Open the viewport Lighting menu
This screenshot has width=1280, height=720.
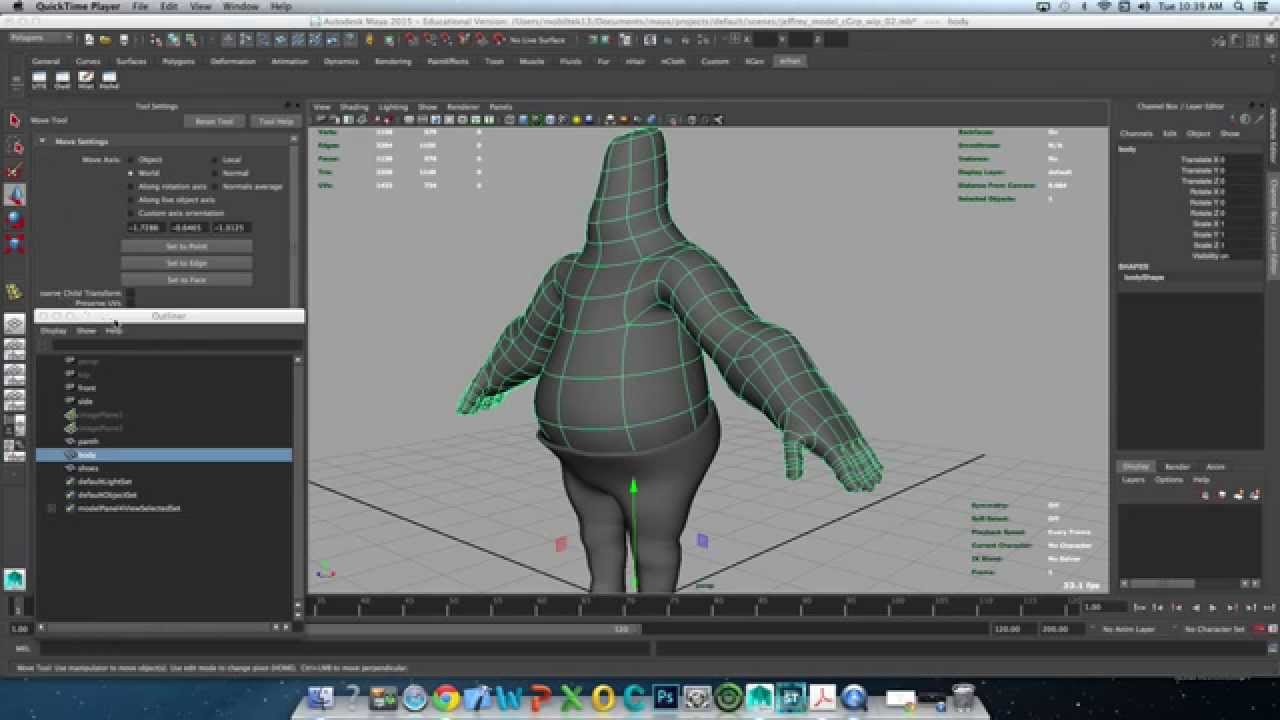point(393,107)
